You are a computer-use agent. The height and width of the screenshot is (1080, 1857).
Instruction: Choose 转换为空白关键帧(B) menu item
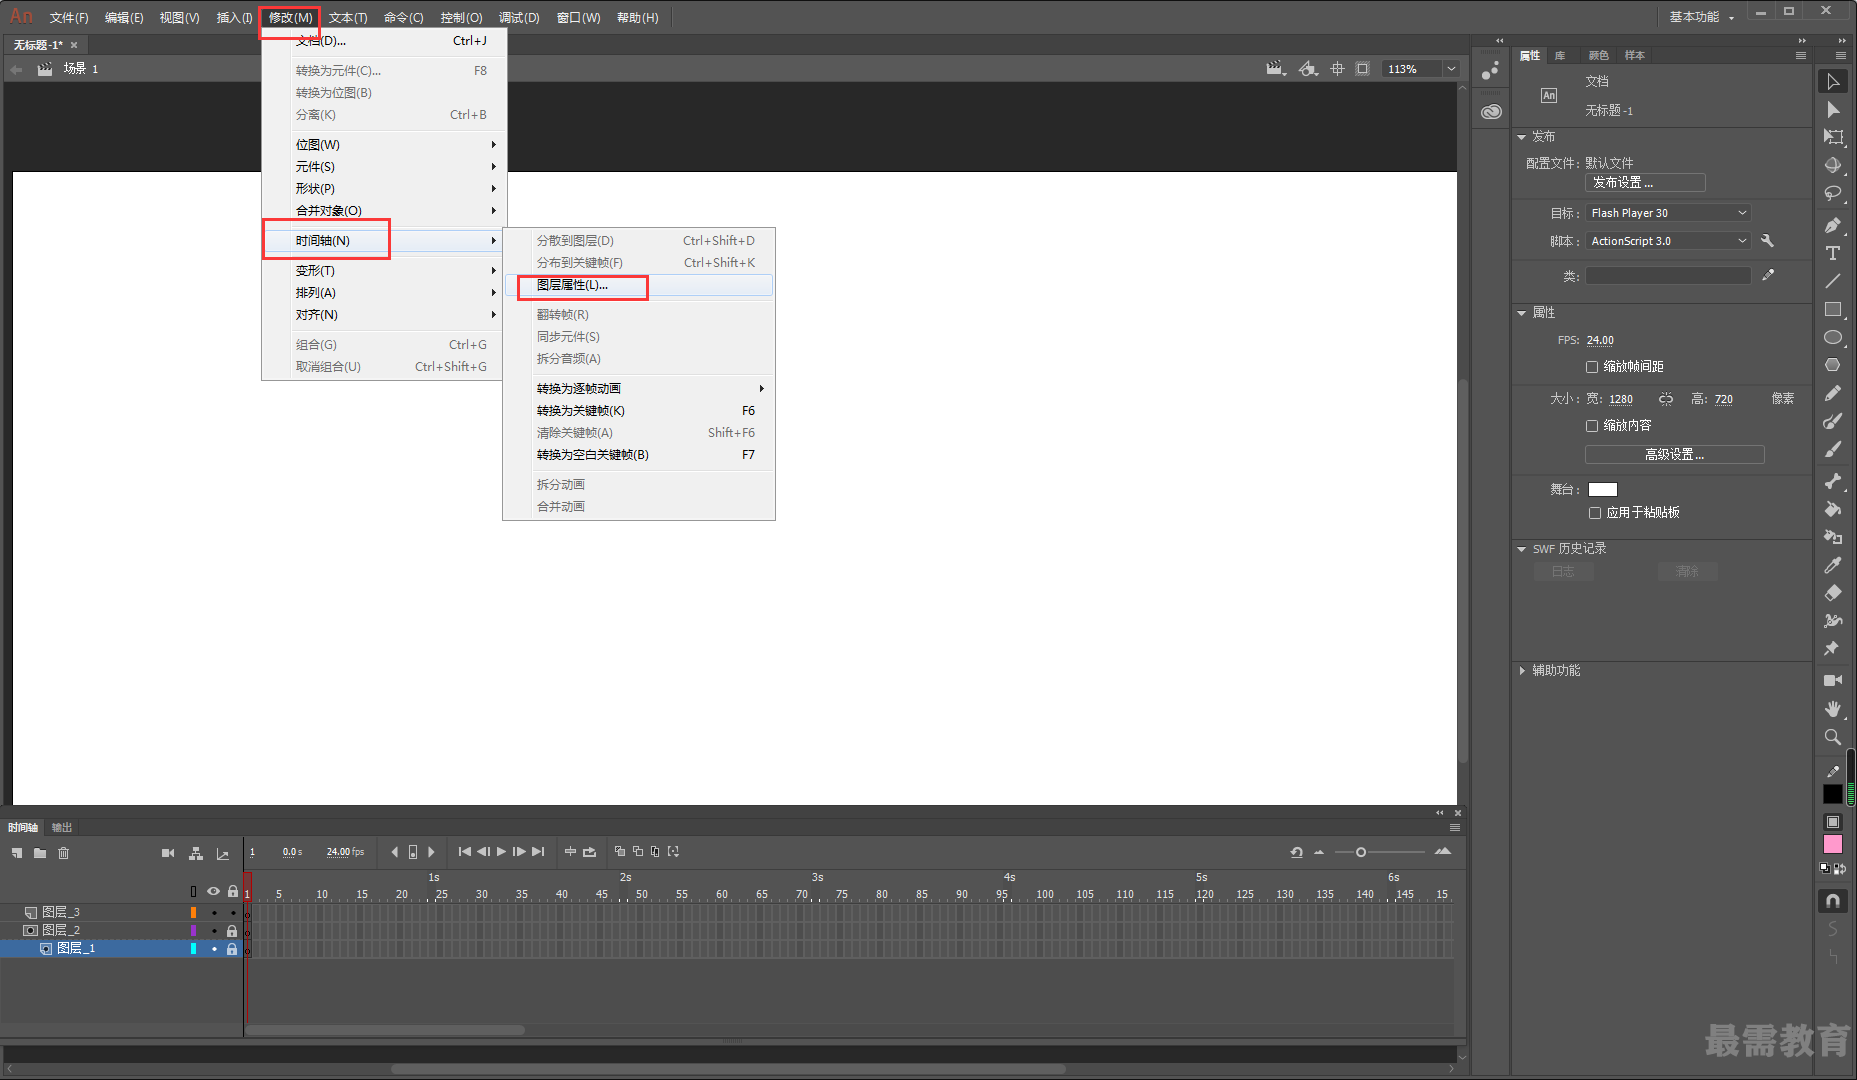coord(639,455)
